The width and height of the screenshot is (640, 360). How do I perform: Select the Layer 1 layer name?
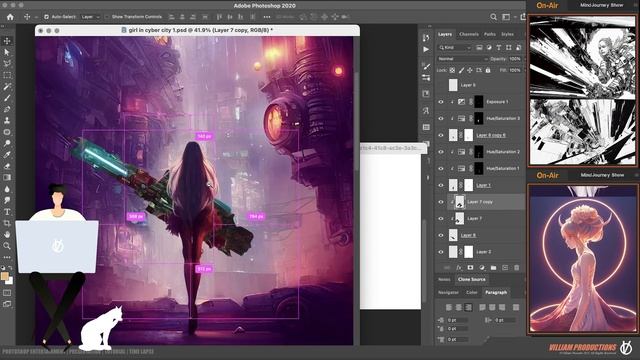pyautogui.click(x=483, y=185)
